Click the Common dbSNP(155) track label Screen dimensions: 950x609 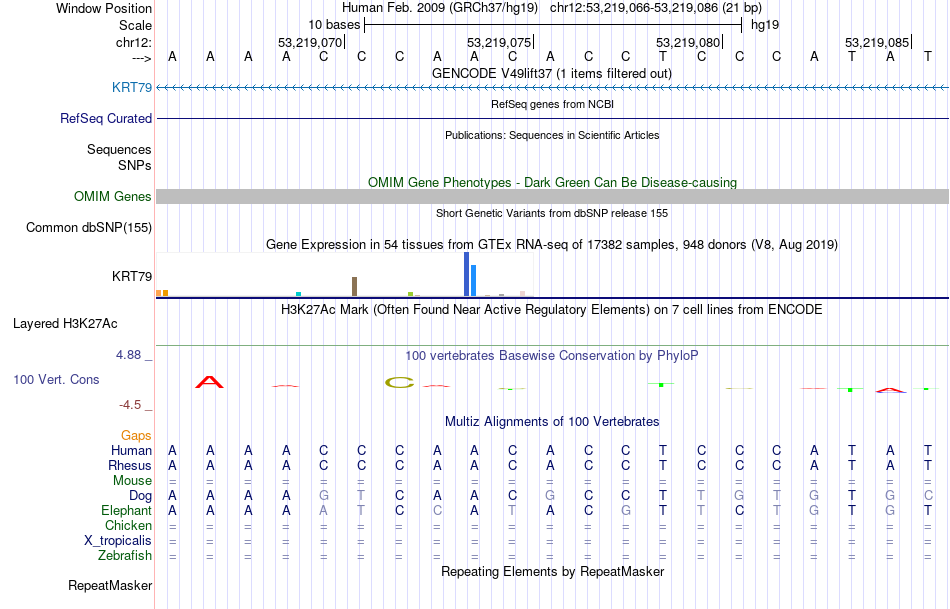pyautogui.click(x=89, y=227)
